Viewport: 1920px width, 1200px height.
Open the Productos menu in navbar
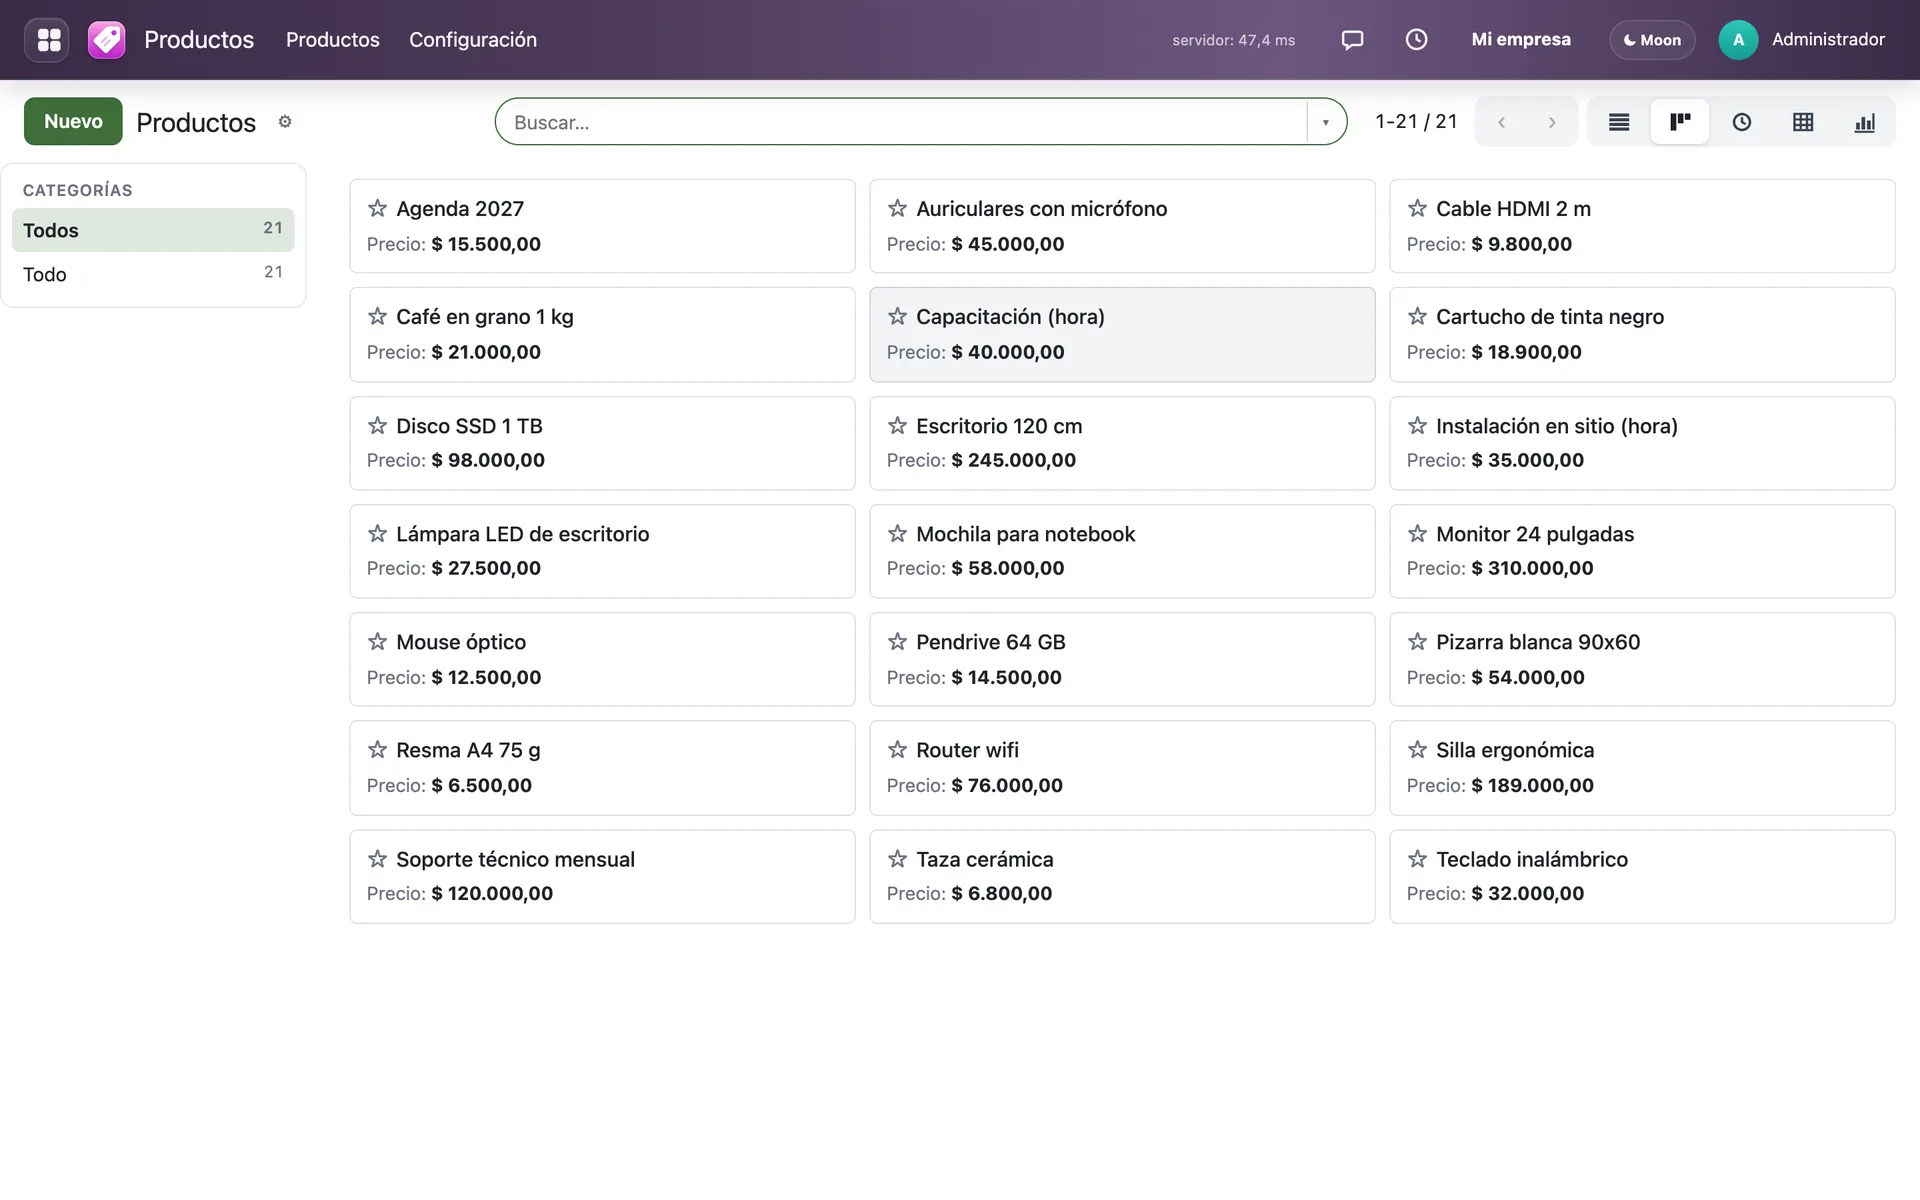333,40
